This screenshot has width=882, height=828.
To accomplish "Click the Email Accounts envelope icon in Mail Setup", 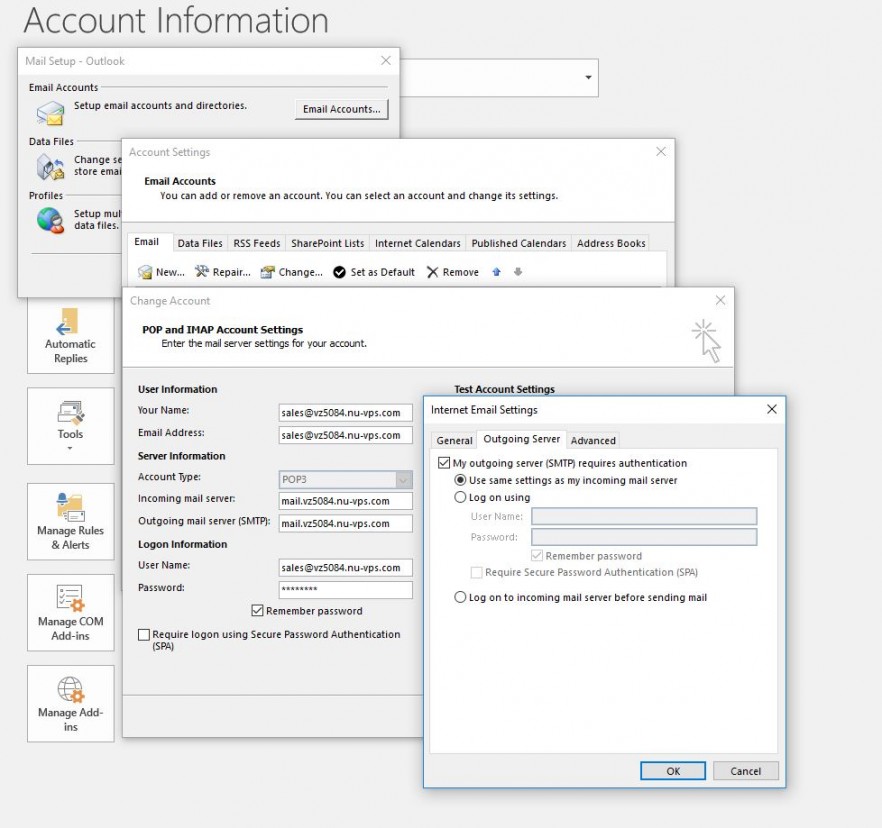I will 51,113.
